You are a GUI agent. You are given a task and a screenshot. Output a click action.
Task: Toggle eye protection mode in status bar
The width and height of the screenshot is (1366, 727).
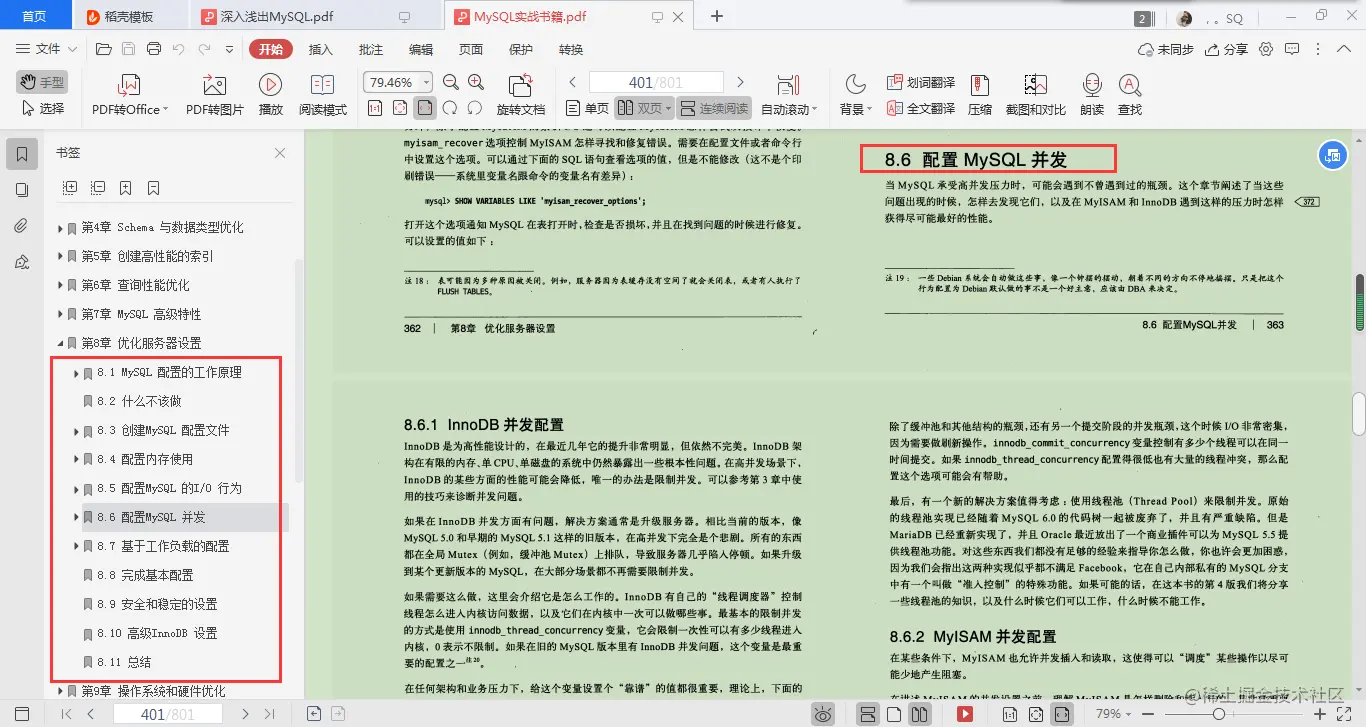coord(823,714)
